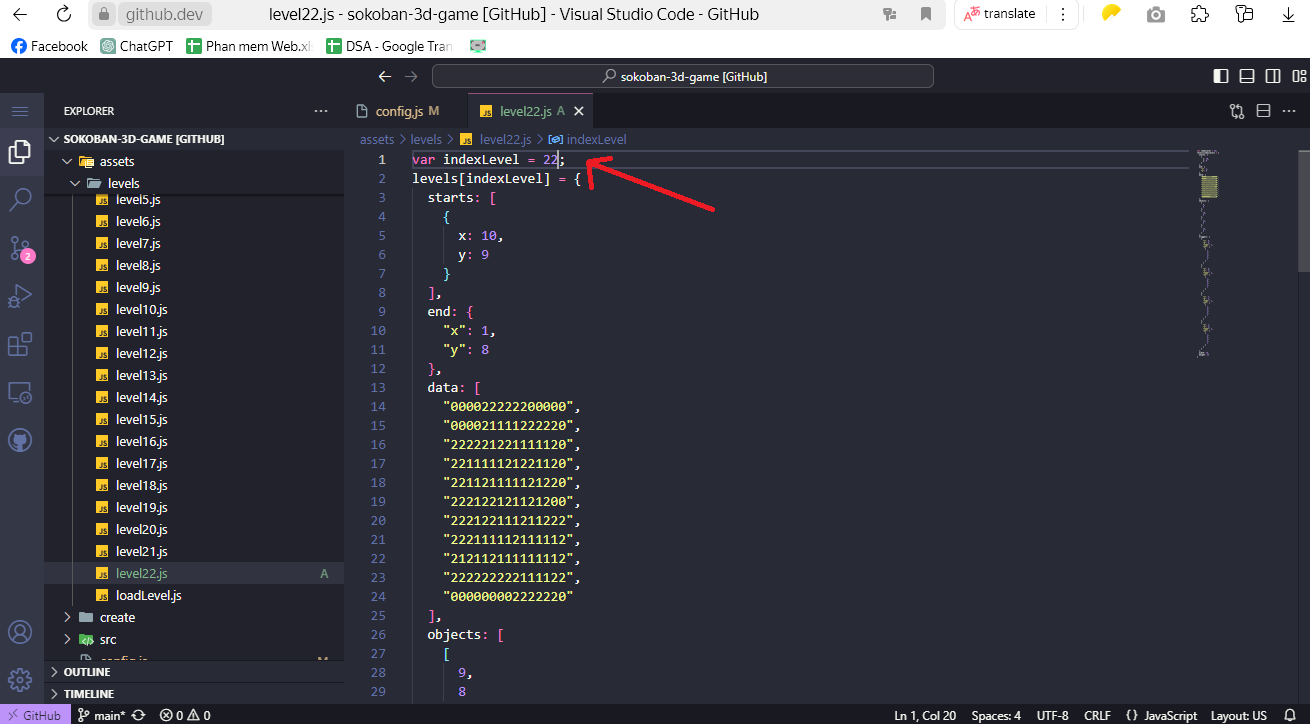The width and height of the screenshot is (1310, 724).
Task: Toggle the bottom panel layout icon
Action: (1247, 76)
